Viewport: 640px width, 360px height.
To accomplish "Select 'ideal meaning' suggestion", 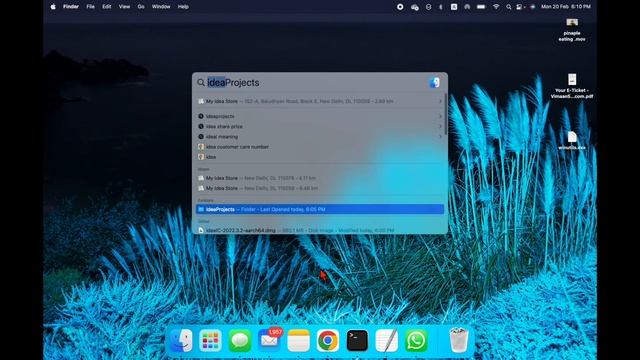I will click(320, 137).
